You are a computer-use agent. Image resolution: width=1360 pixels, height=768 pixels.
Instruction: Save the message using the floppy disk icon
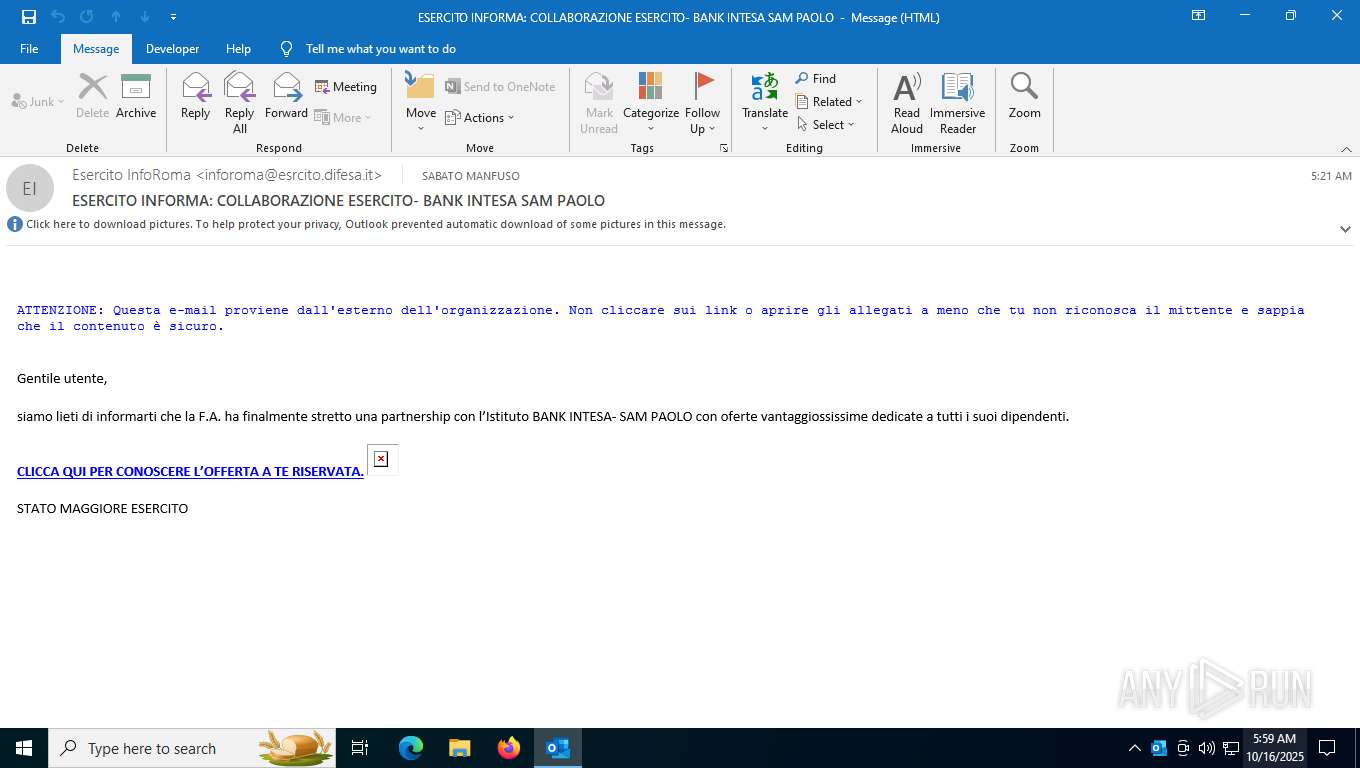coord(29,16)
